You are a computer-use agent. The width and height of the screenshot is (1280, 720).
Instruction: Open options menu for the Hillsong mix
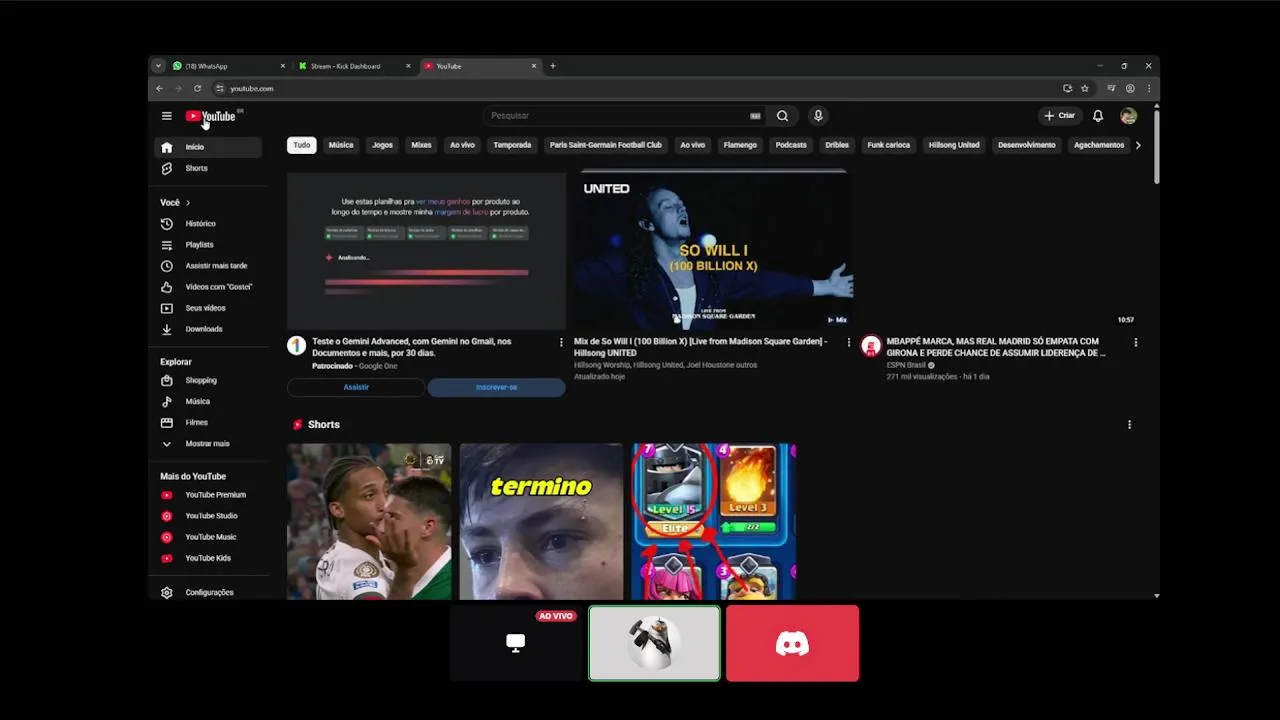849,342
